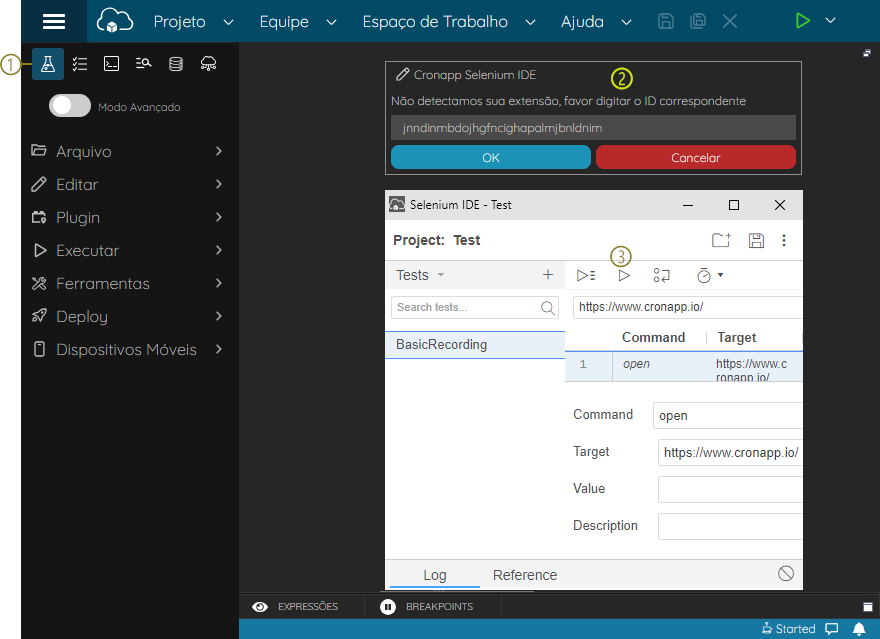The height and width of the screenshot is (639, 880).
Task: Open the BREAKPOINTS panel
Action: [x=427, y=606]
